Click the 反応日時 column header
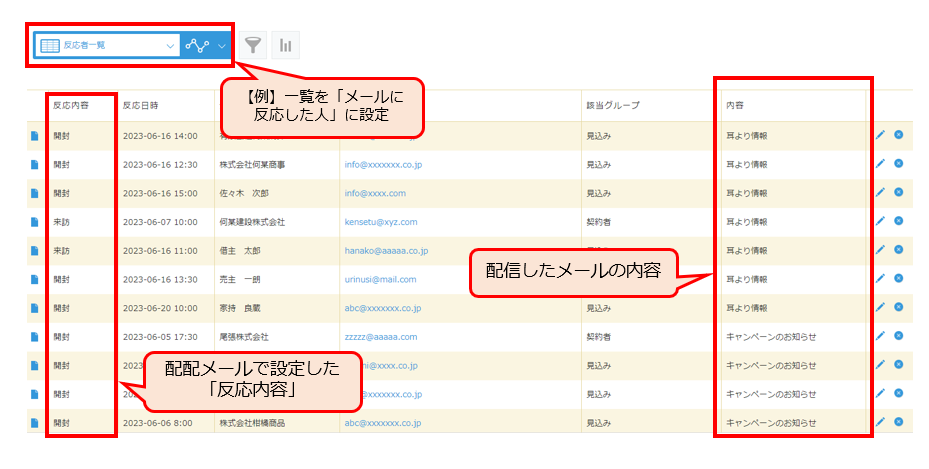The width and height of the screenshot is (929, 469). 140,105
